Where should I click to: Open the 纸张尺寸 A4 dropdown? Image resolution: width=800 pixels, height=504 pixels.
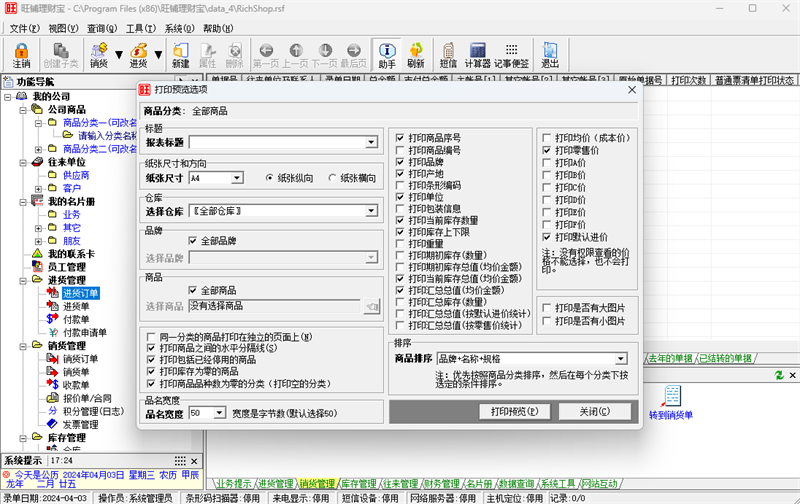[237, 178]
